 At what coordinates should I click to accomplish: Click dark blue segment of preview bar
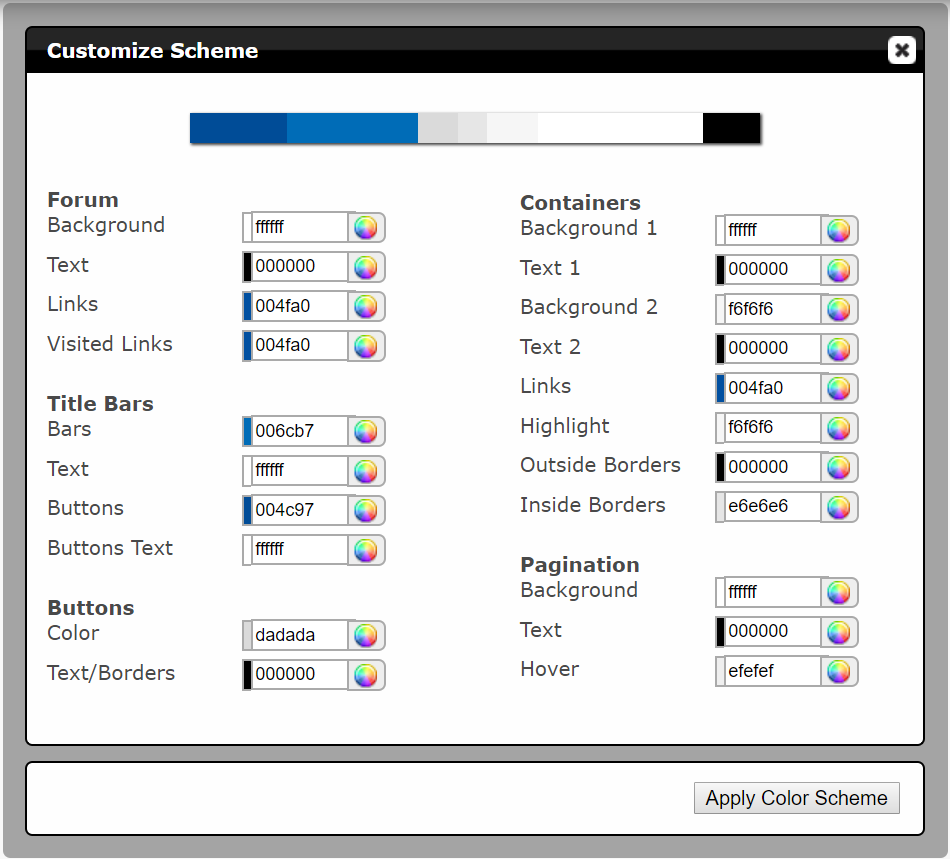click(x=238, y=128)
